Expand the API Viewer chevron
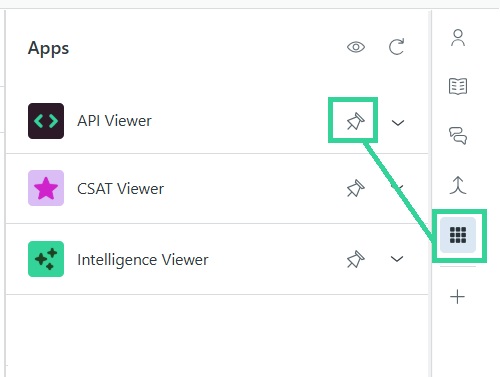The width and height of the screenshot is (500, 377). 398,123
